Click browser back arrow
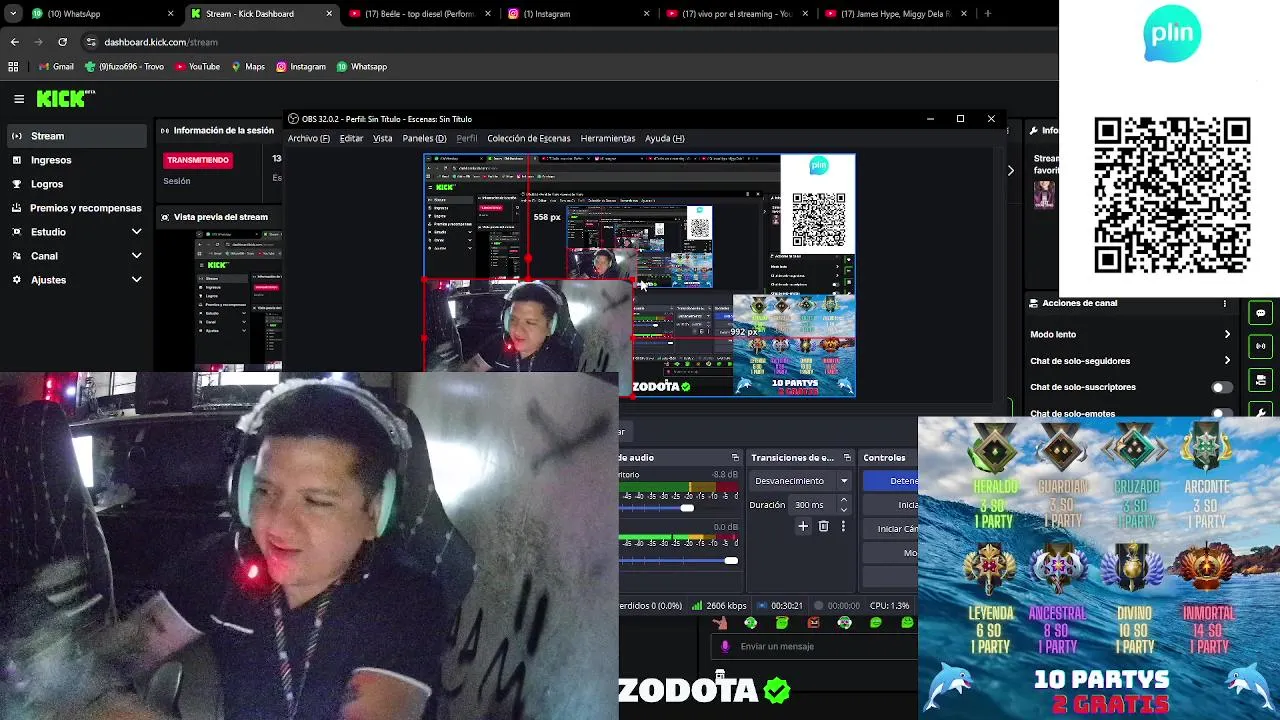1280x720 pixels. [14, 42]
